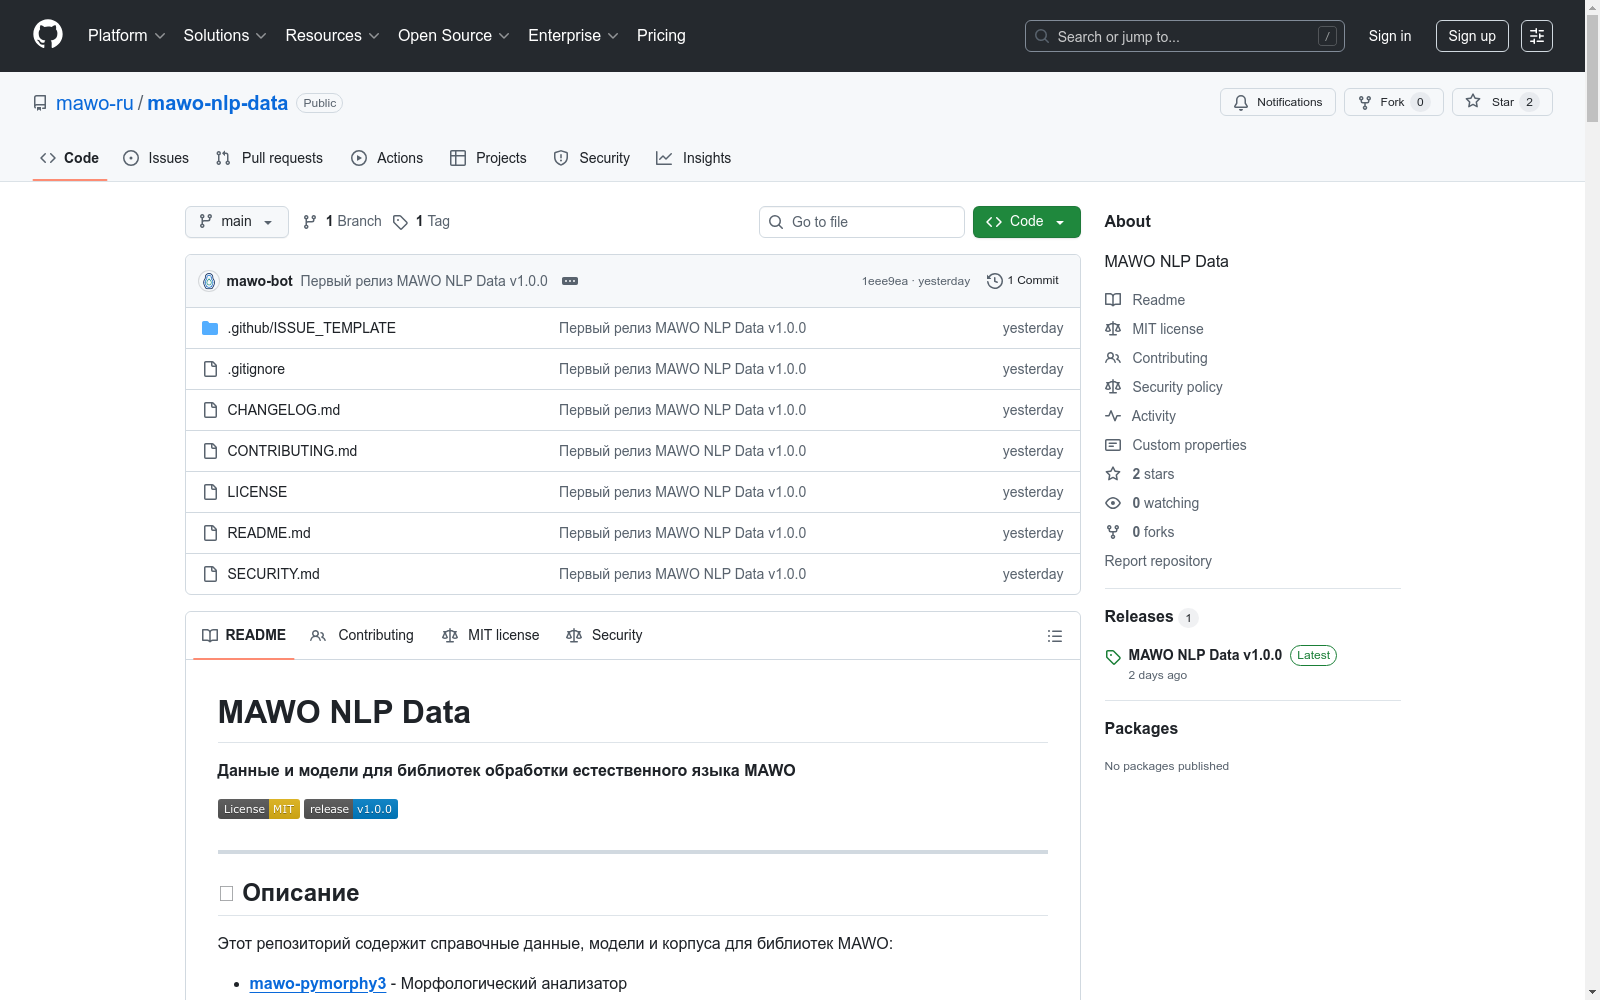Click the release tag icon under Releases
1600x1000 pixels.
(x=1113, y=657)
